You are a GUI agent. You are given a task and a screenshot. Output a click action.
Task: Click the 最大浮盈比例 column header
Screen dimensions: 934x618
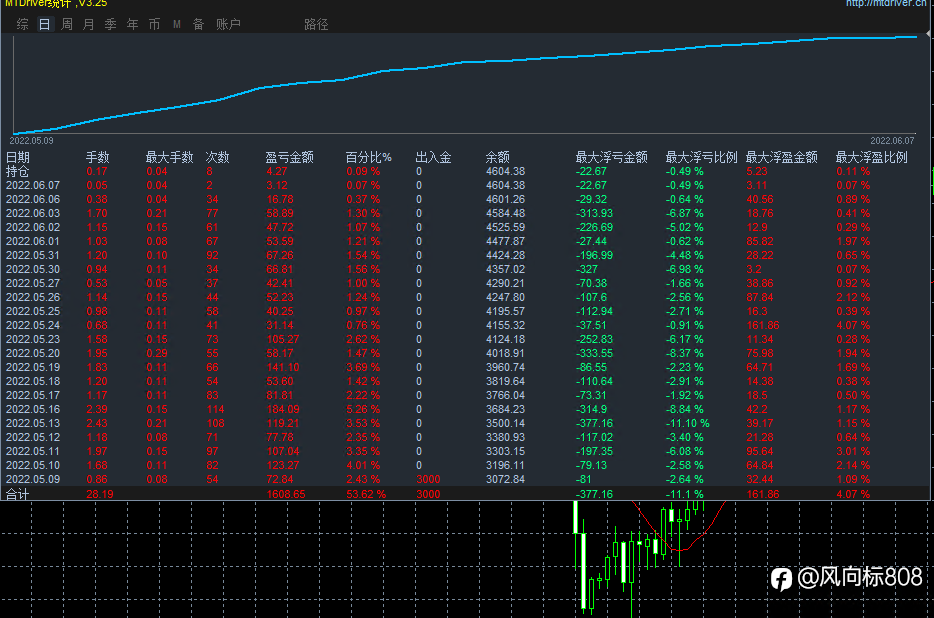871,157
